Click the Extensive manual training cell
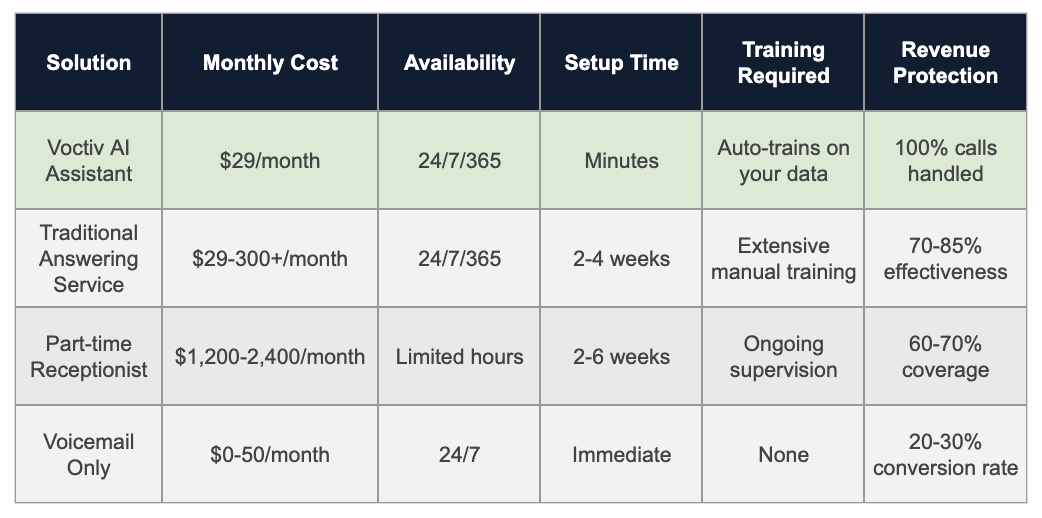Screen dimensions: 1042x518 pos(783,258)
